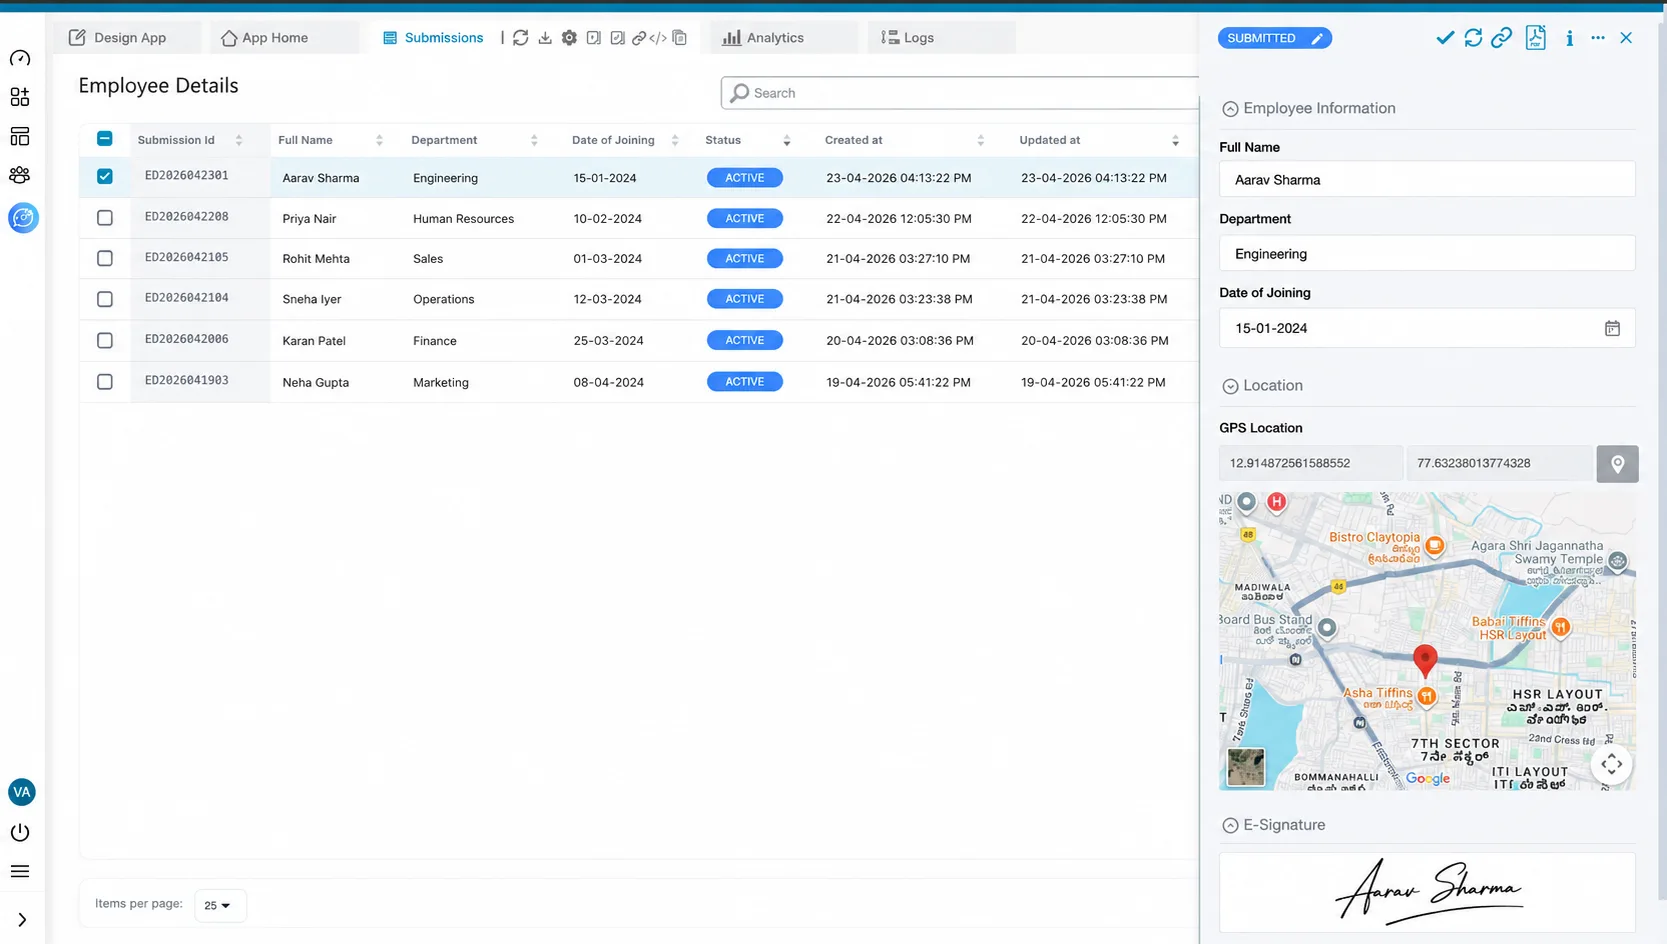
Task: Open the calendar picker for Date of Joining
Action: pos(1612,328)
